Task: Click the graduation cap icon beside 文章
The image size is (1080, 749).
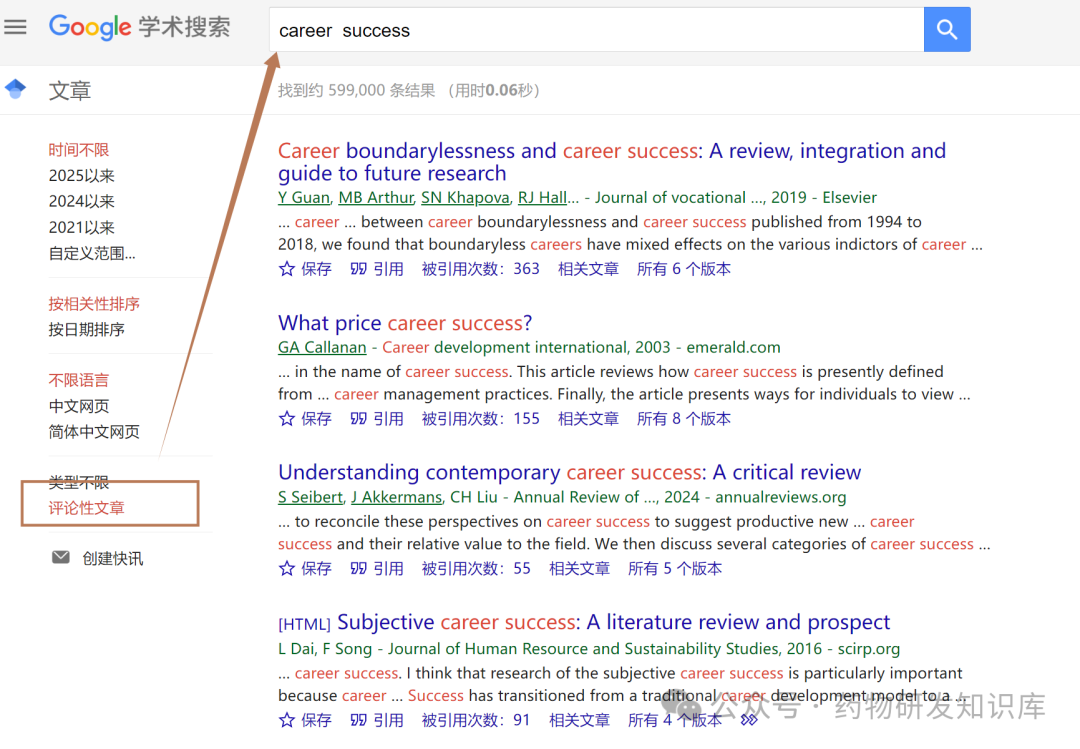Action: (x=15, y=90)
